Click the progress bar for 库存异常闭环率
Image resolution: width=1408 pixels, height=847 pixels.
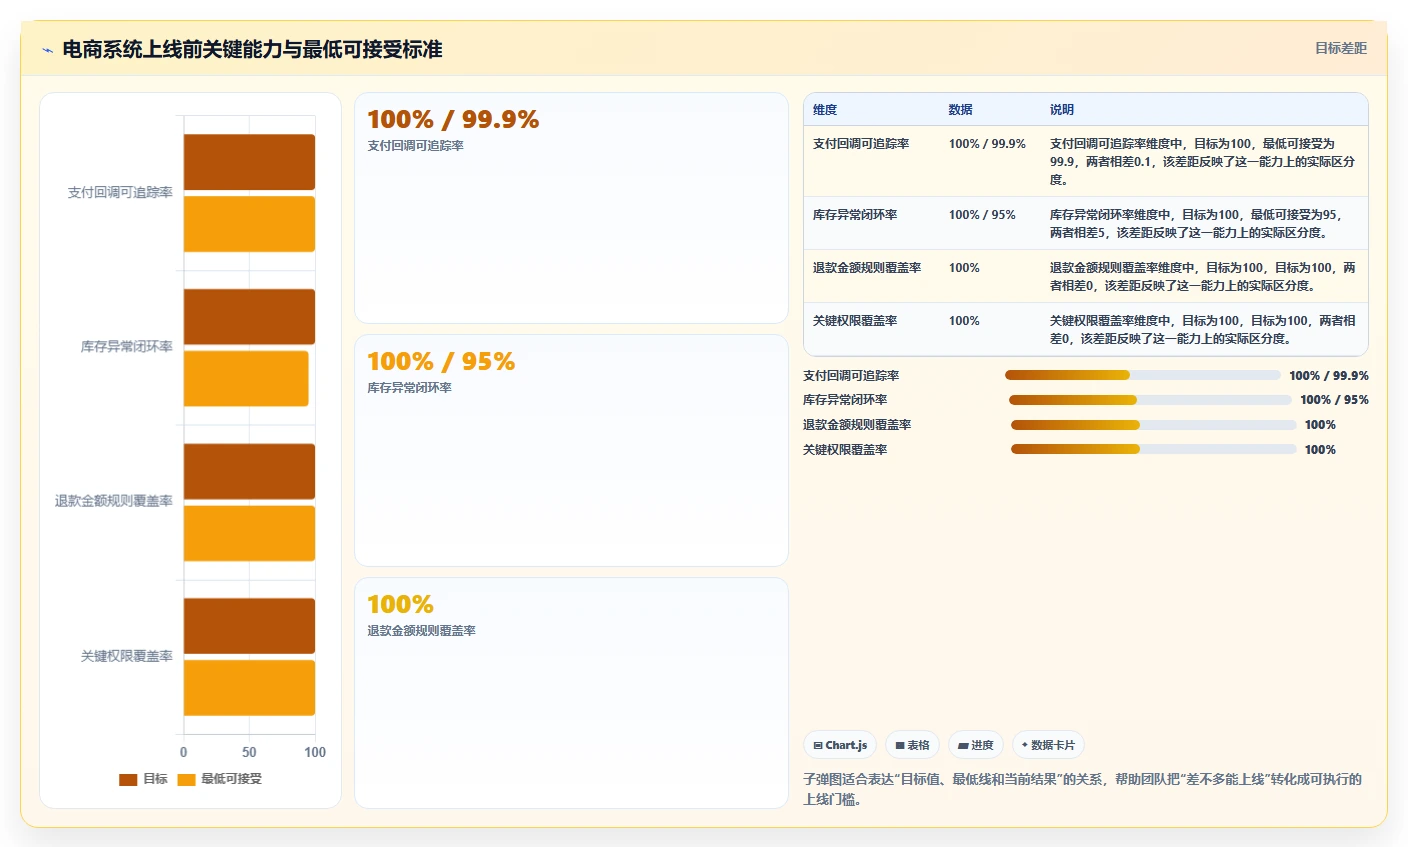(x=1150, y=400)
